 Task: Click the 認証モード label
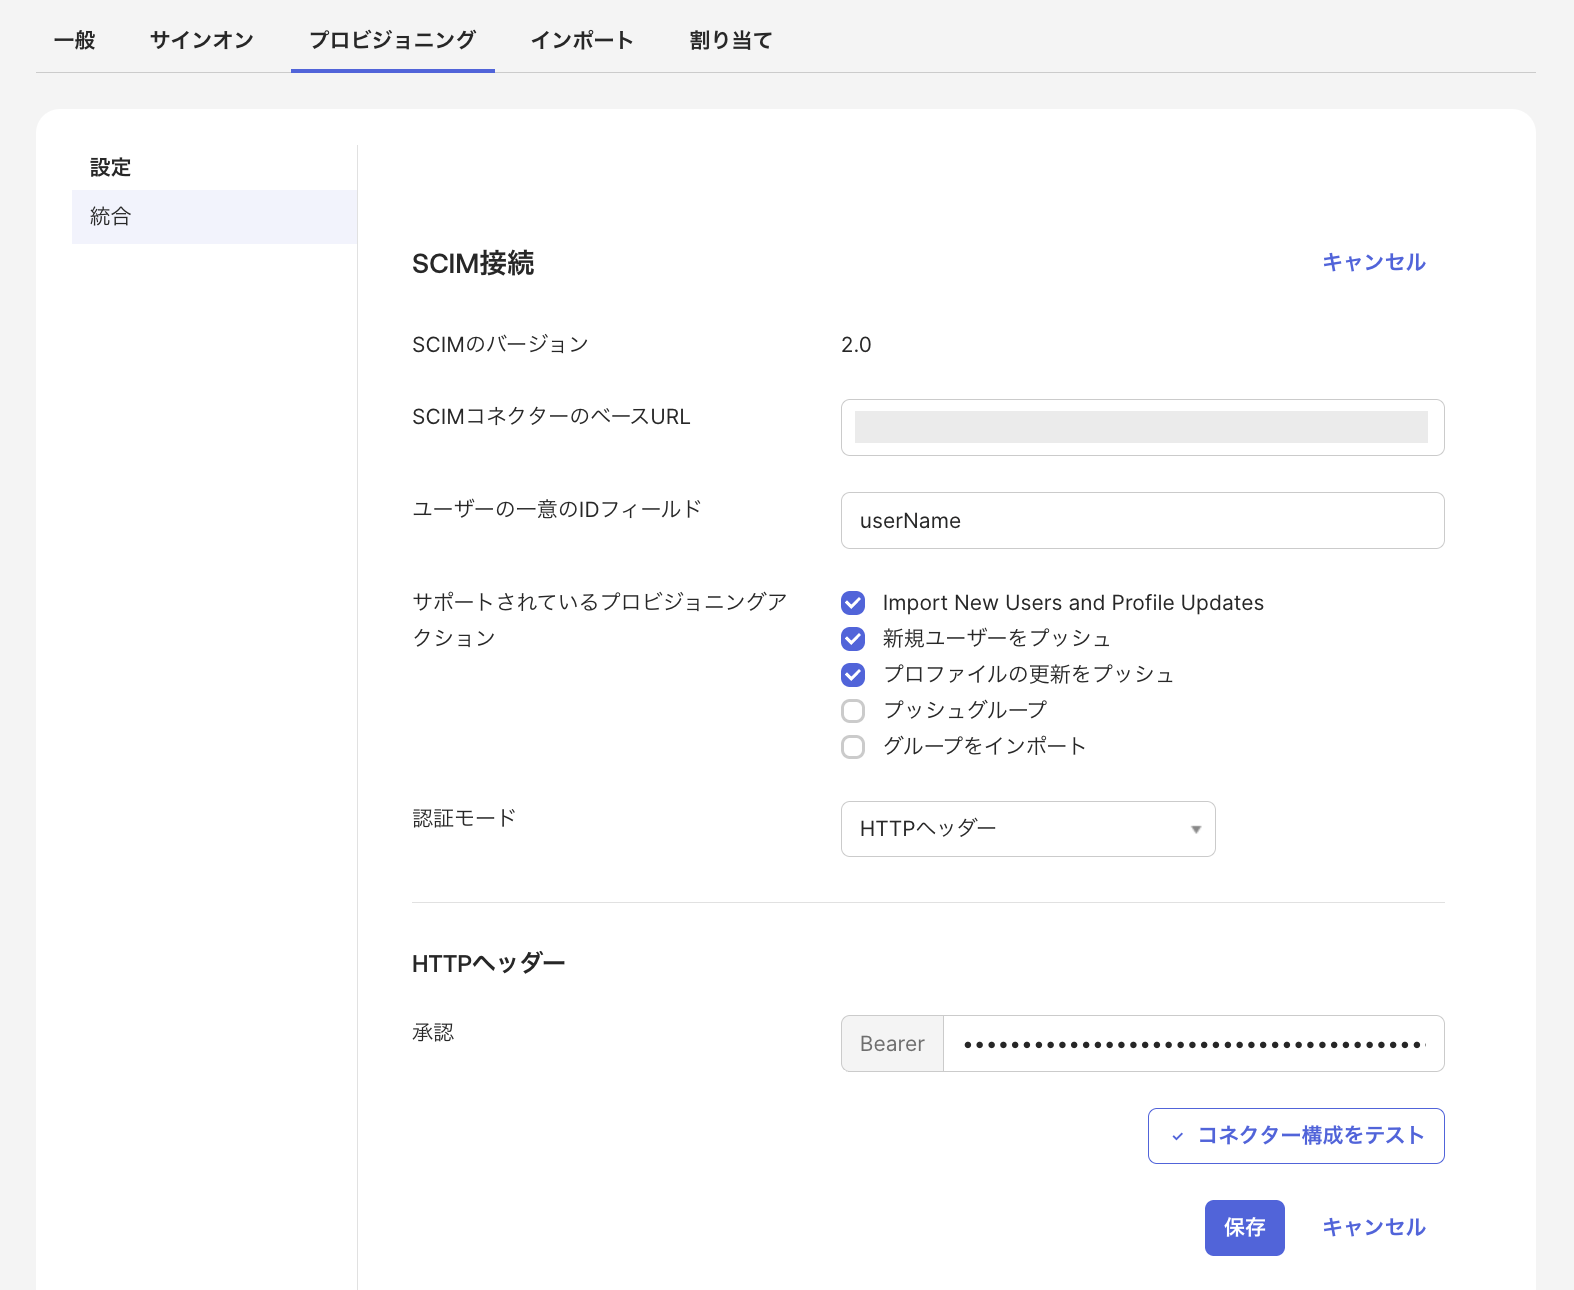(464, 818)
